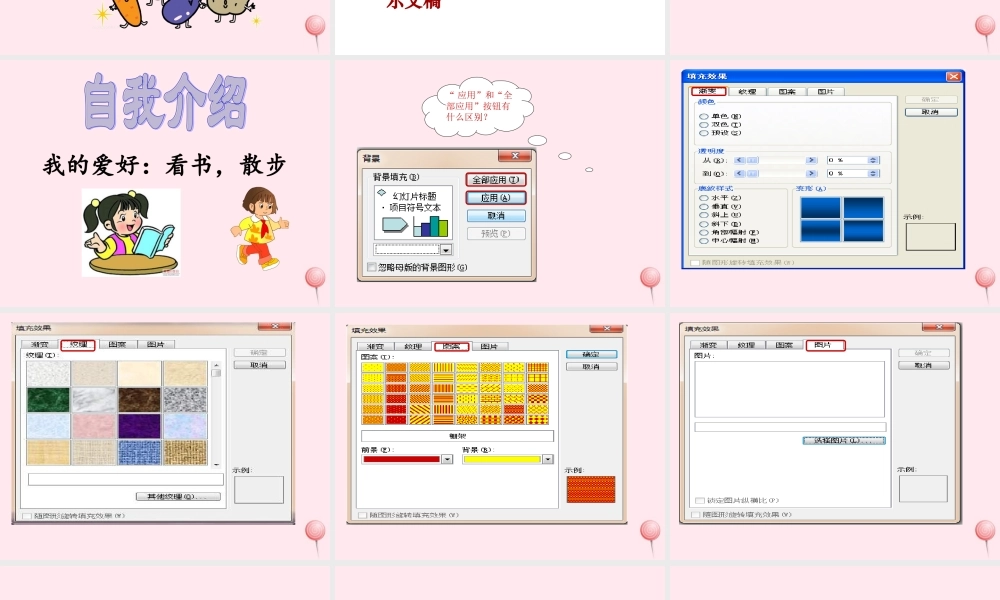
Task: Open the 图片 tab in gradient fill dialog
Action: coord(825,91)
